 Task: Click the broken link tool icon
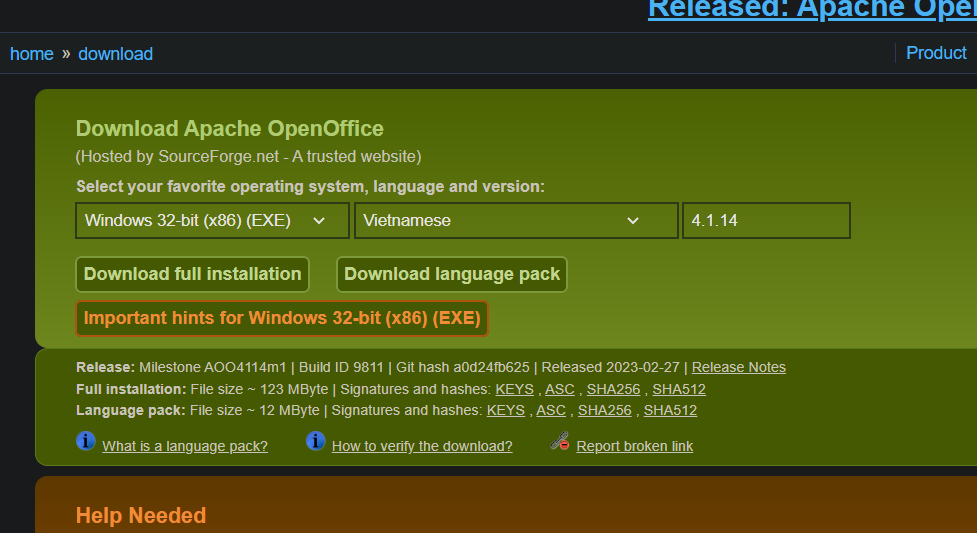pos(560,441)
